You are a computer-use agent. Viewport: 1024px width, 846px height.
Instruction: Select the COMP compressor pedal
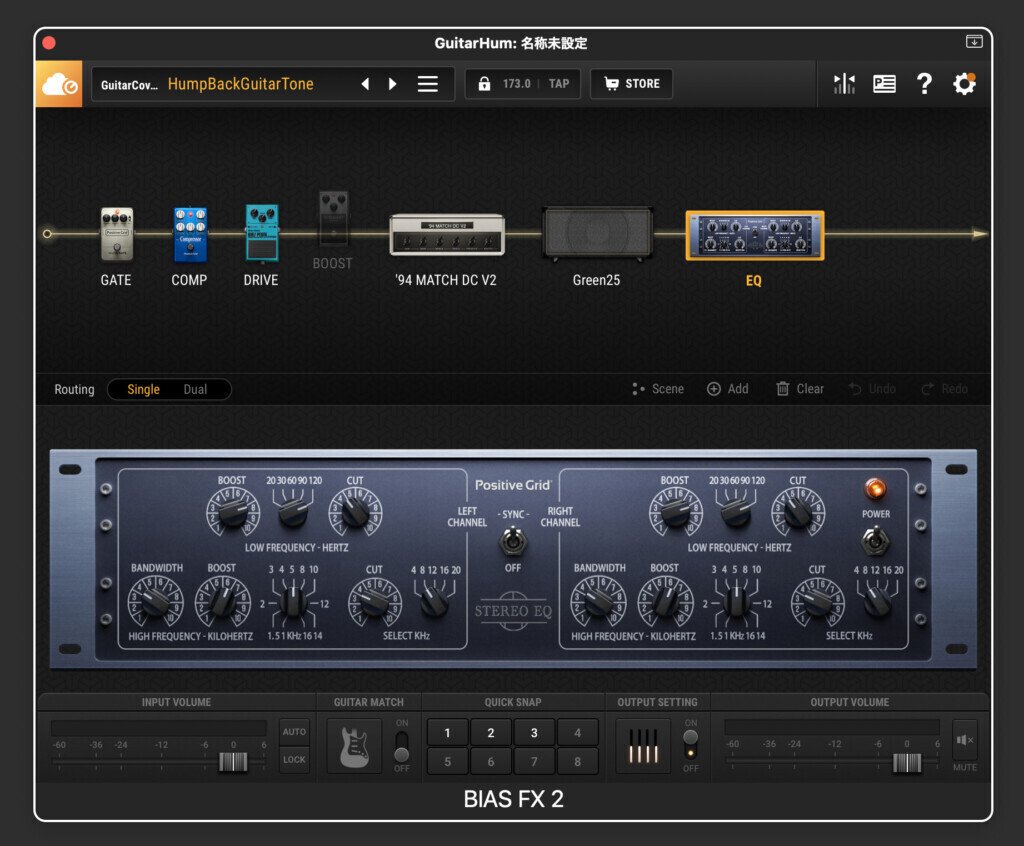coord(190,234)
